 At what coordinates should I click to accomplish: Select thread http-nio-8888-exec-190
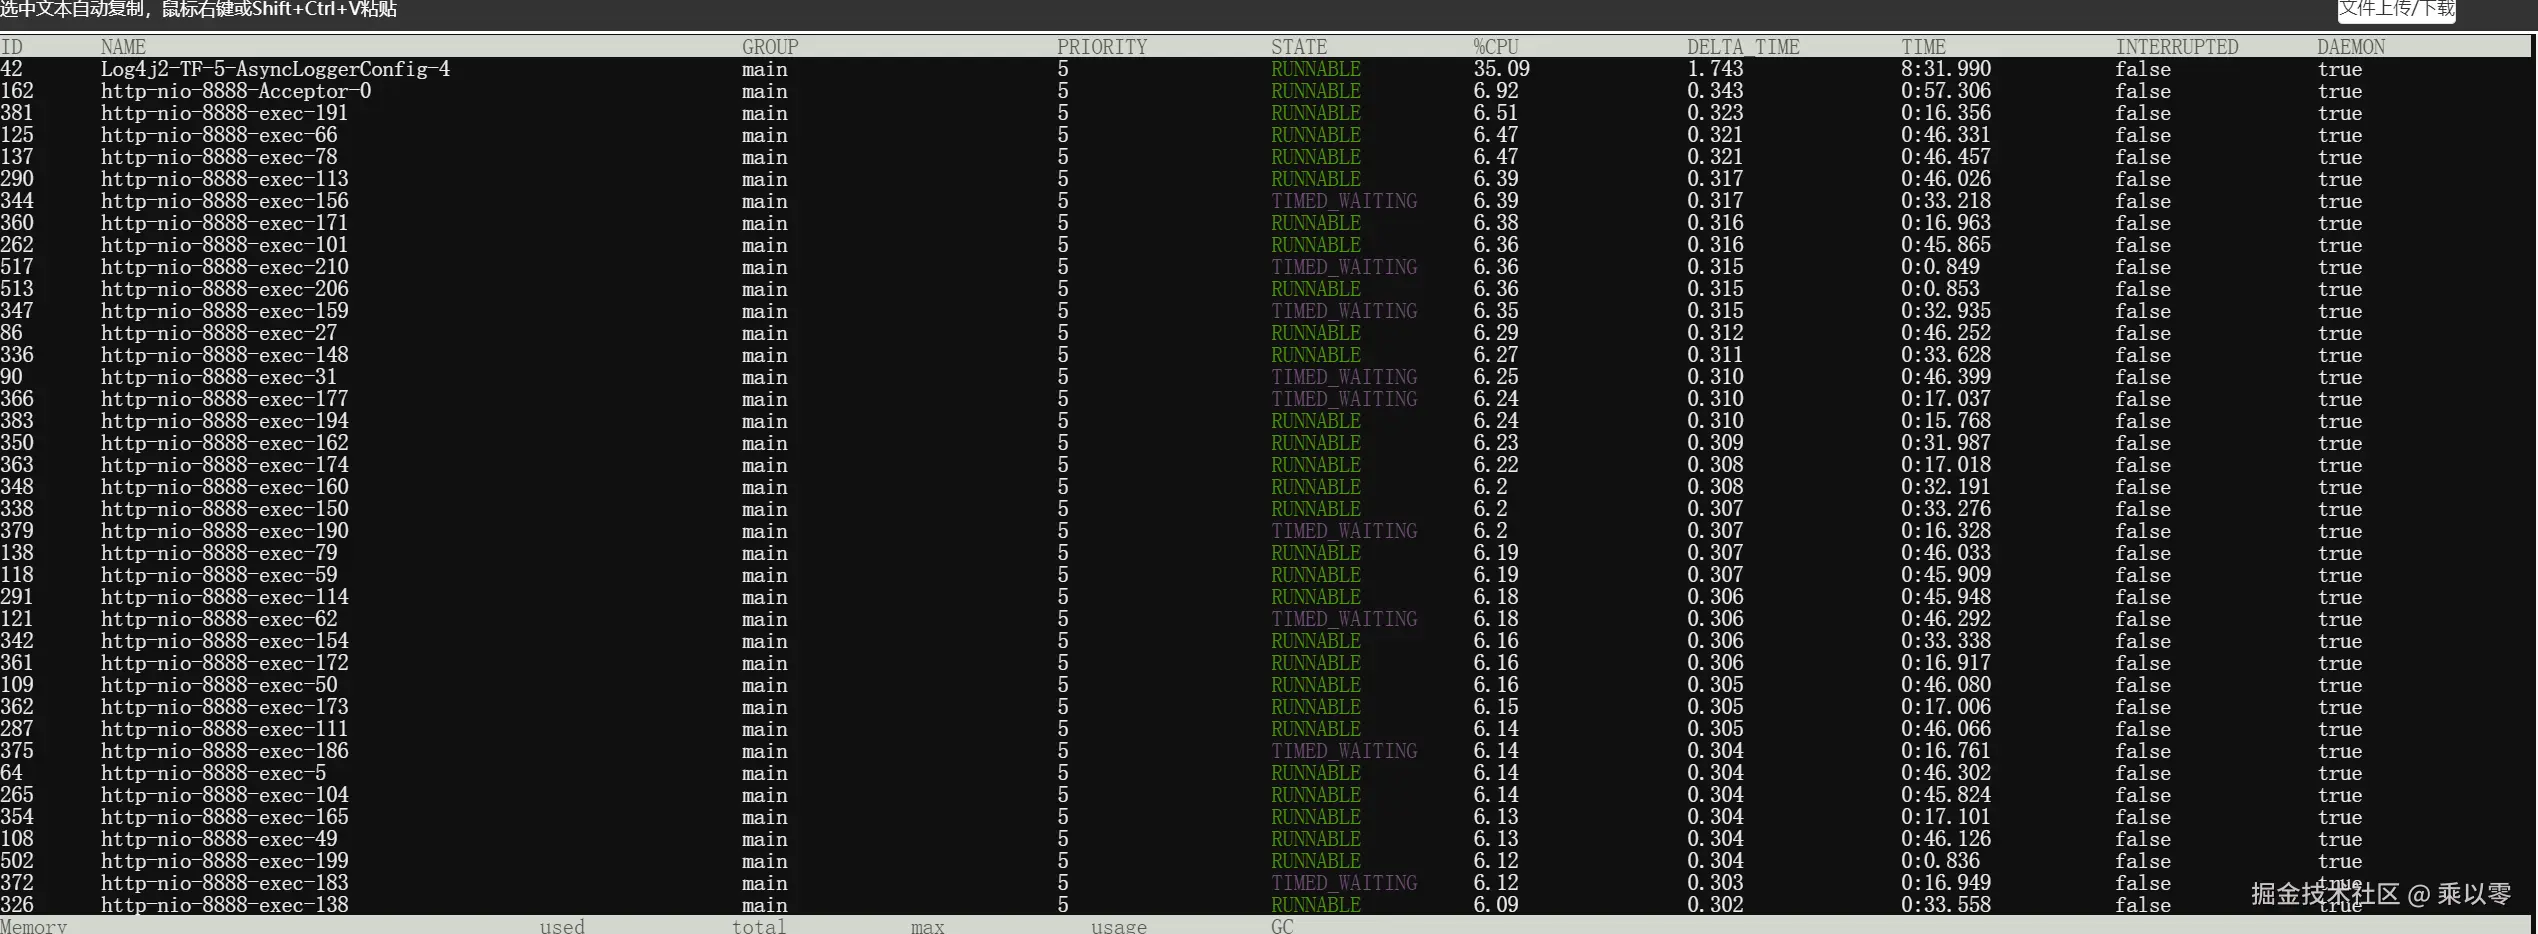pyautogui.click(x=224, y=531)
